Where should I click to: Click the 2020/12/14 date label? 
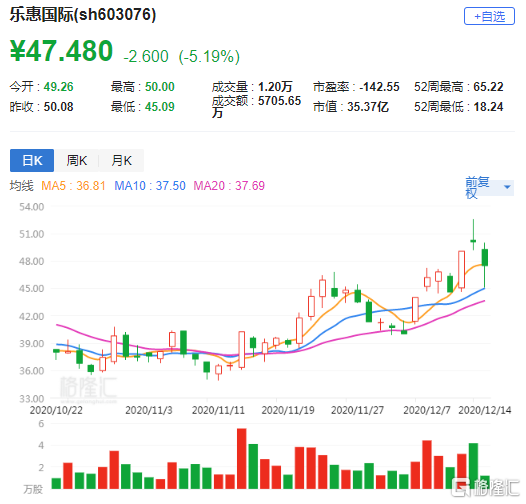click(485, 410)
